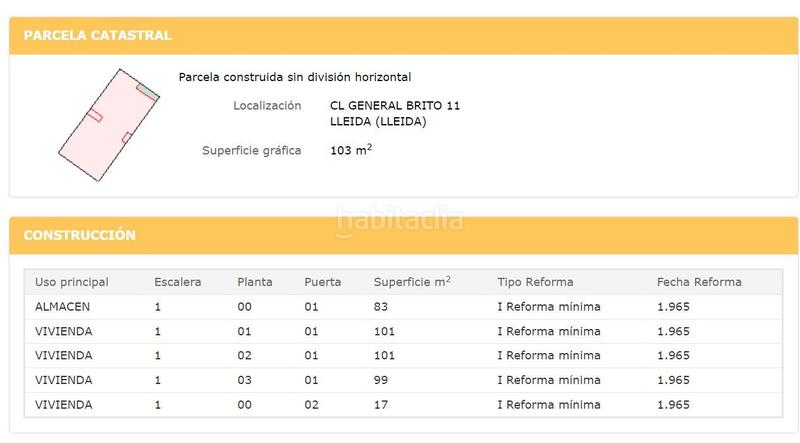This screenshot has width=800, height=443.
Task: Click the CONSTRUCCIÓN section header
Action: tap(80, 235)
